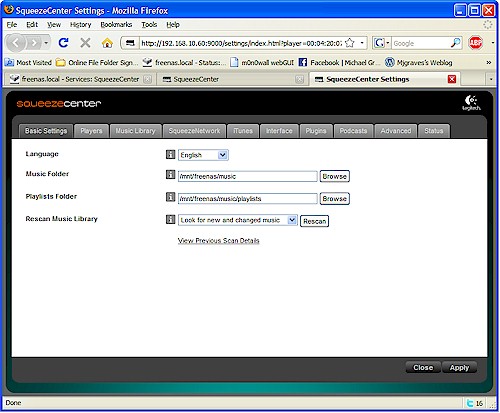Switch to the Players settings tab
The image size is (500, 413).
[x=91, y=131]
